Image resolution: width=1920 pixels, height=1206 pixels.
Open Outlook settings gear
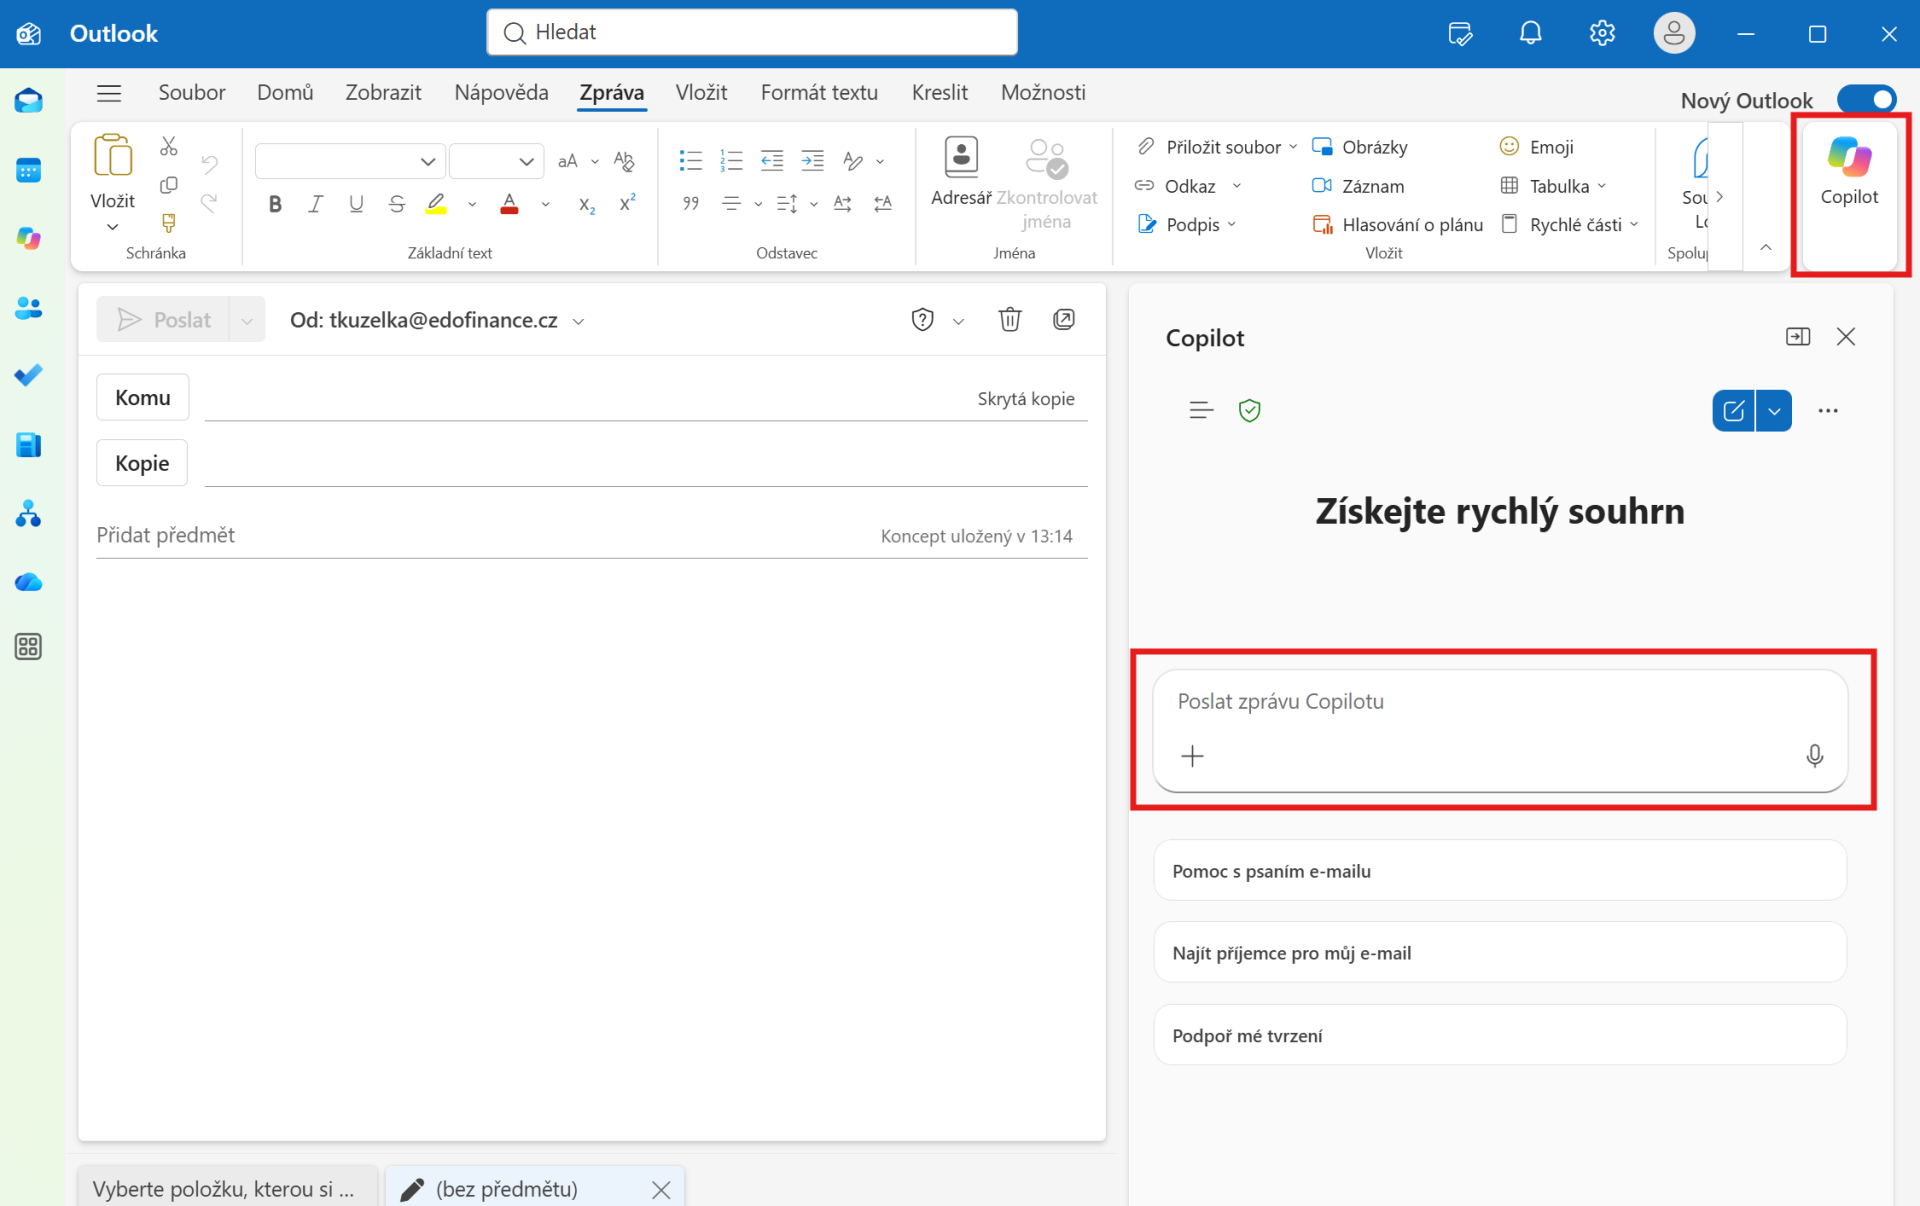pyautogui.click(x=1602, y=33)
